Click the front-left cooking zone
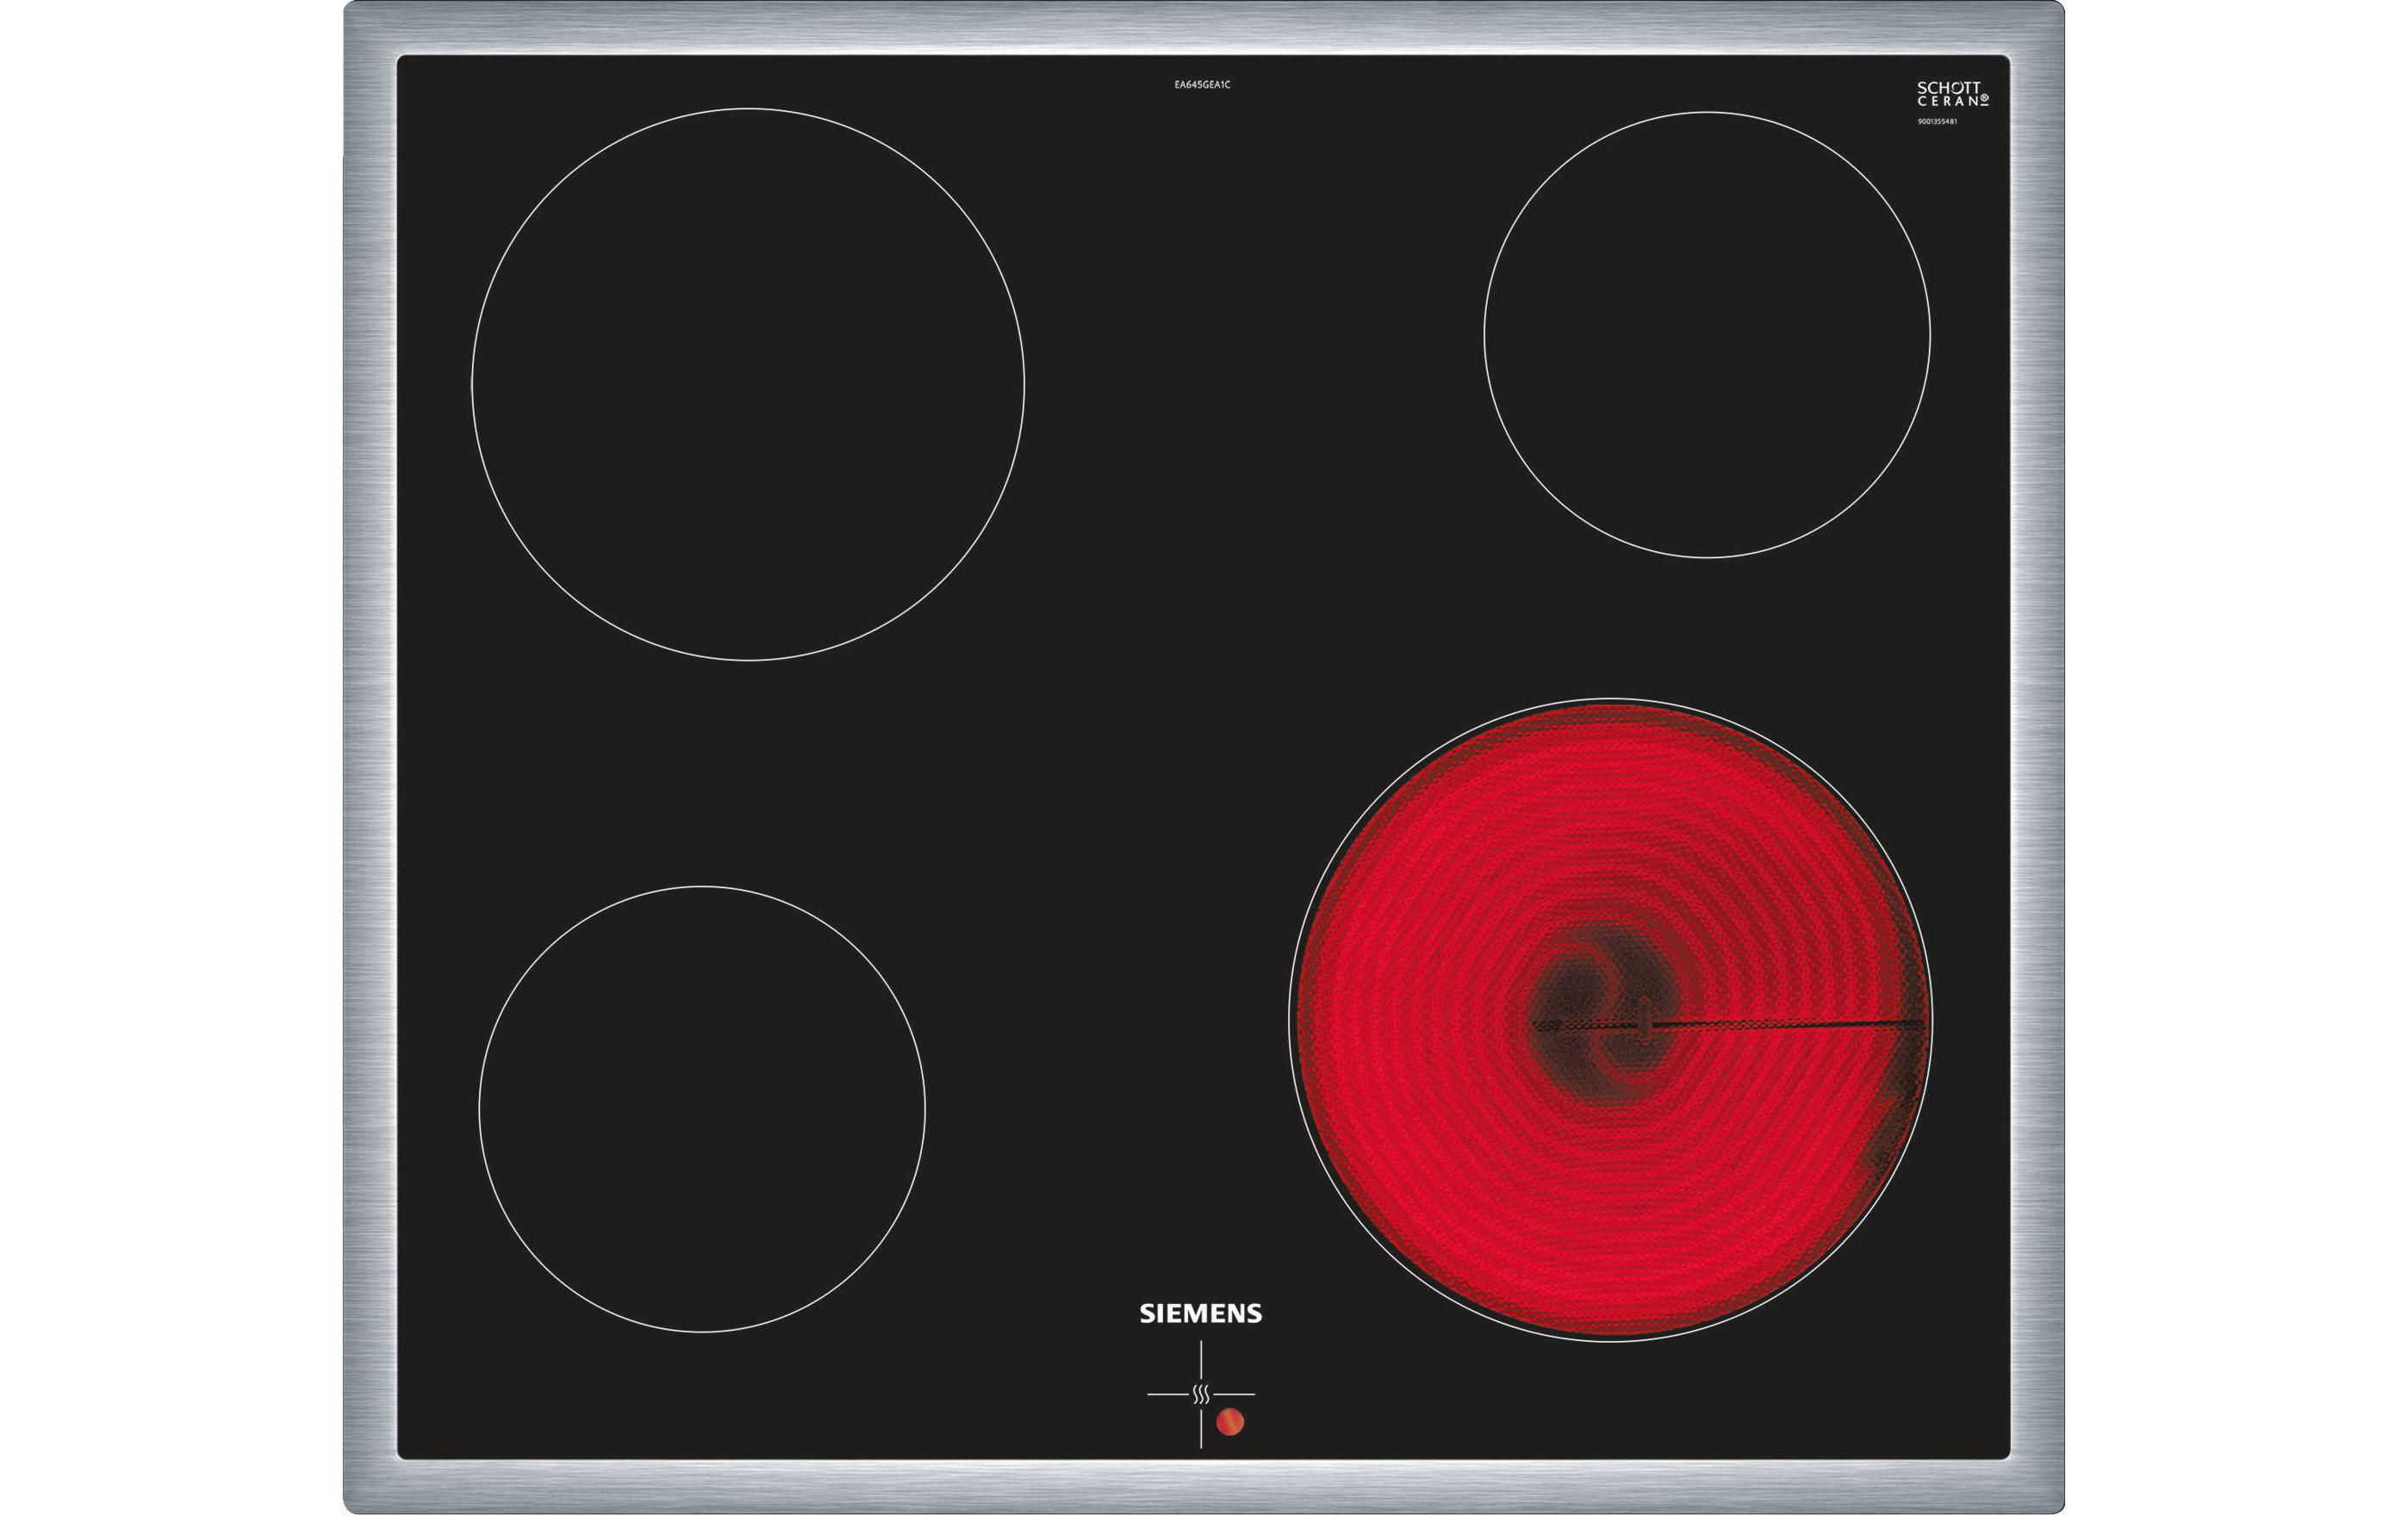Viewport: 2408px width, 1515px height. [702, 1109]
